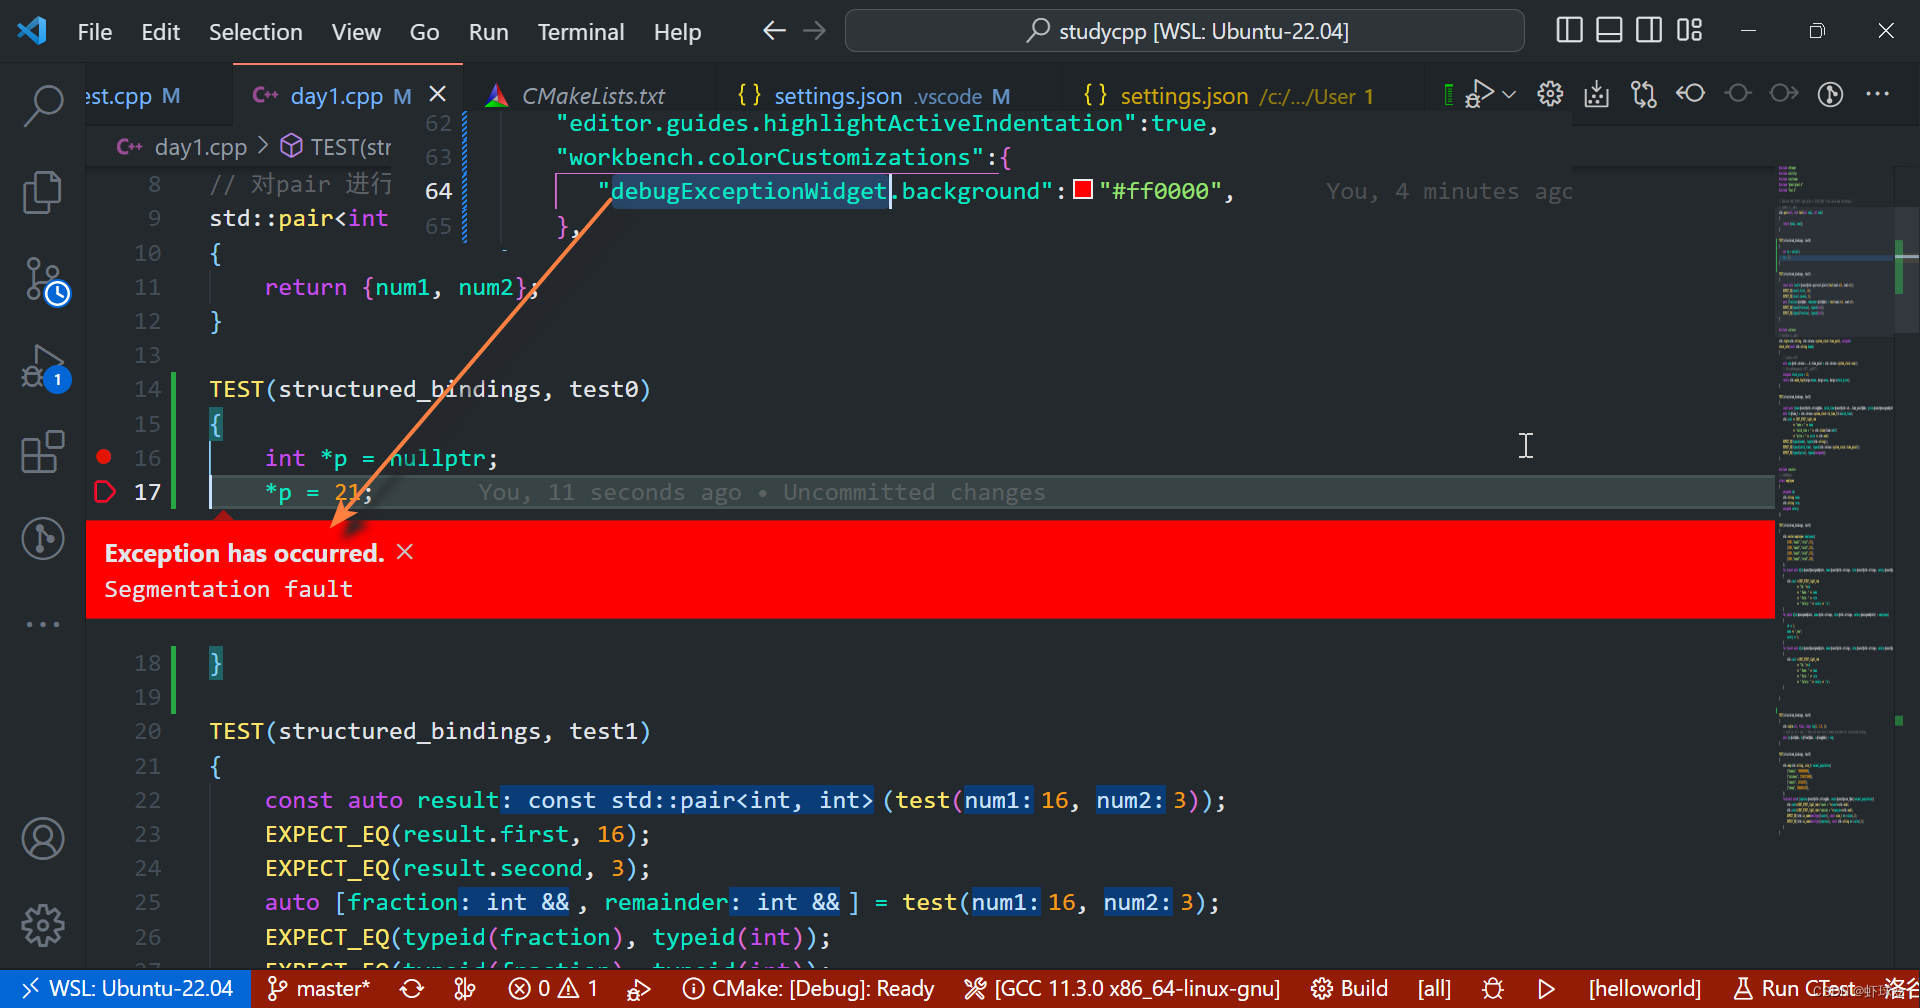Screen dimensions: 1920x1008
Task: Open the Explorer view icon
Action: pos(43,192)
